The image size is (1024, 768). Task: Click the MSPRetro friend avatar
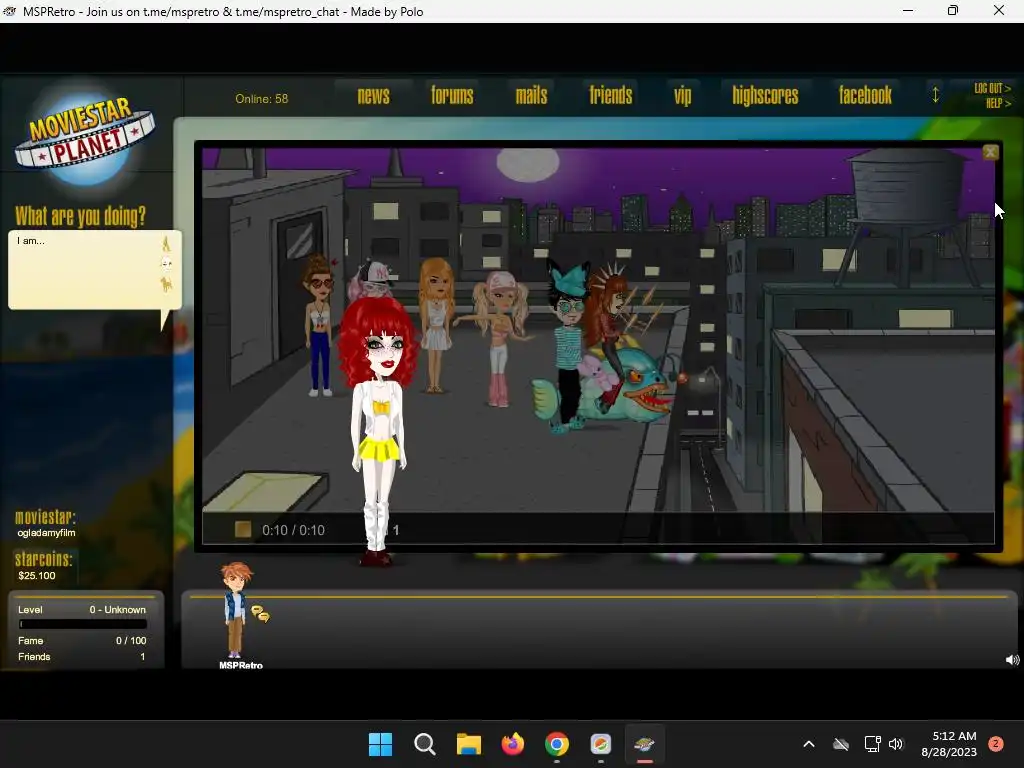click(235, 610)
